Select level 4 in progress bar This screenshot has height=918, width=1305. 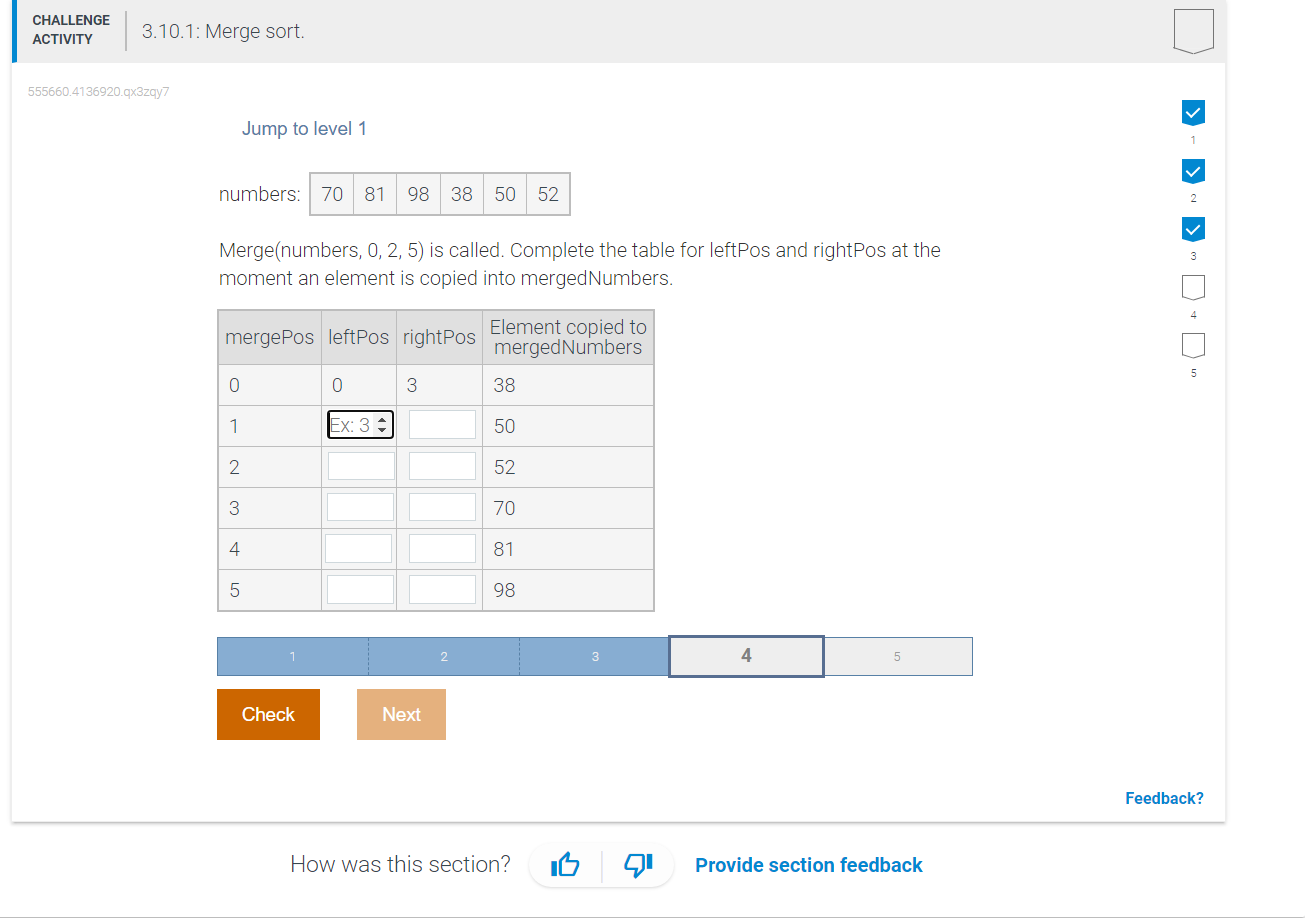pyautogui.click(x=746, y=656)
